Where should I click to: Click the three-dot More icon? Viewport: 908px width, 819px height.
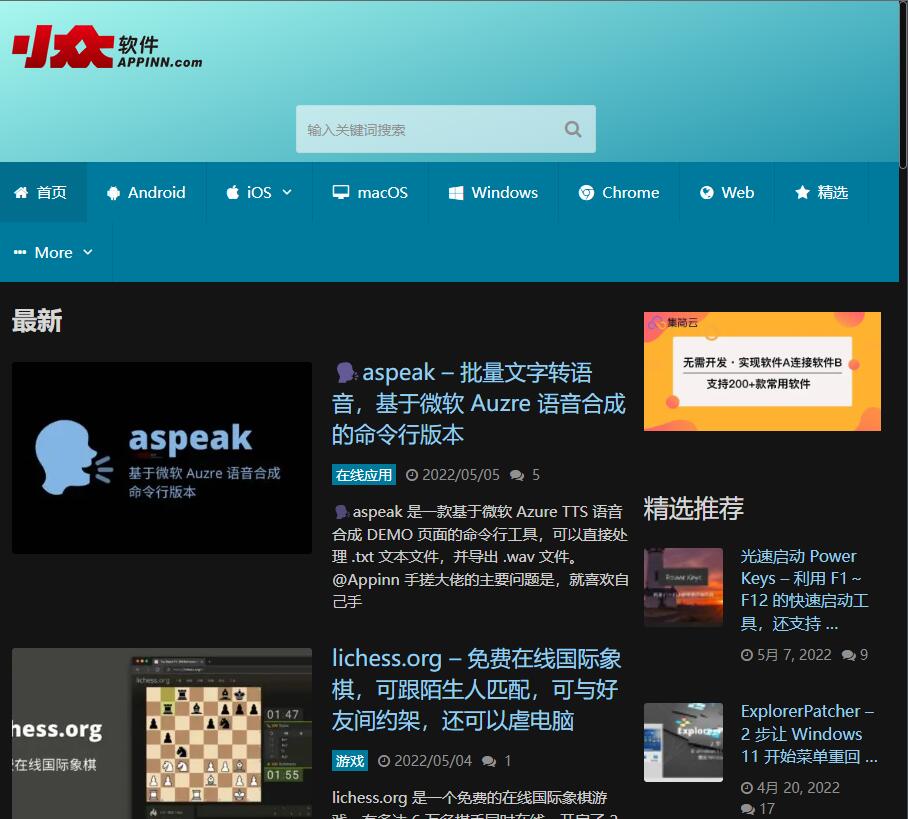[x=20, y=253]
